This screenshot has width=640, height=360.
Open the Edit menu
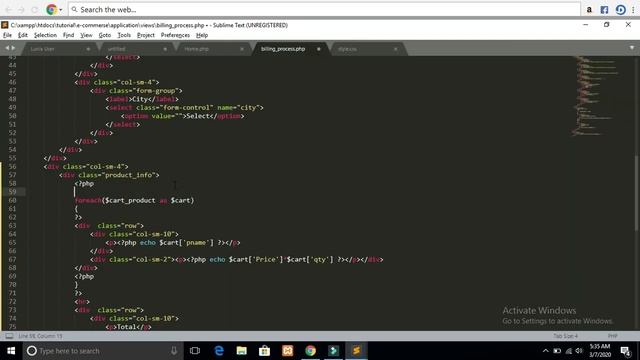pos(23,35)
